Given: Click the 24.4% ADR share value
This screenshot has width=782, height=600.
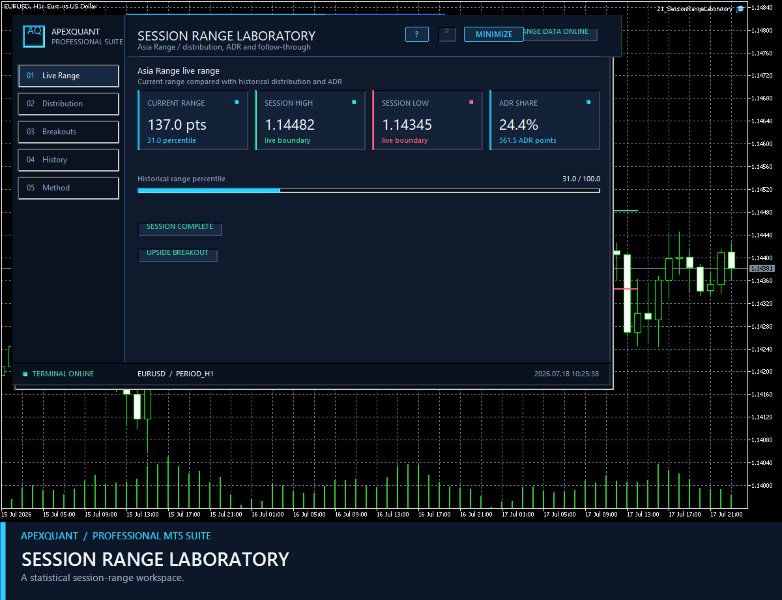Looking at the screenshot, I should pyautogui.click(x=519, y=125).
